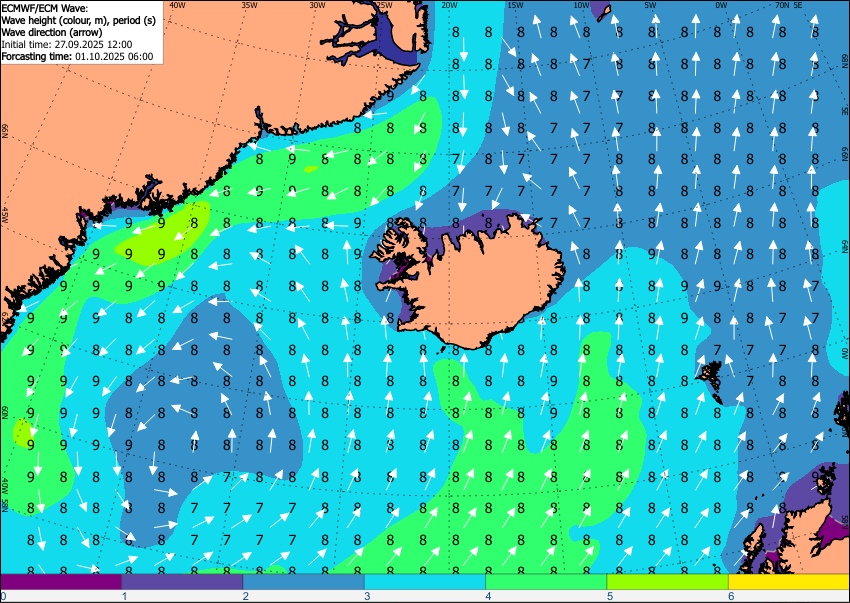Click the legend scale number 5
The height and width of the screenshot is (603, 850).
point(610,596)
